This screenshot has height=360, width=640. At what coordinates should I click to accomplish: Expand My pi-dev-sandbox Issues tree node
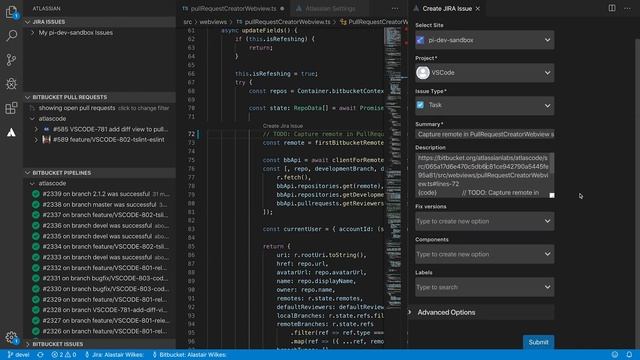[32, 33]
